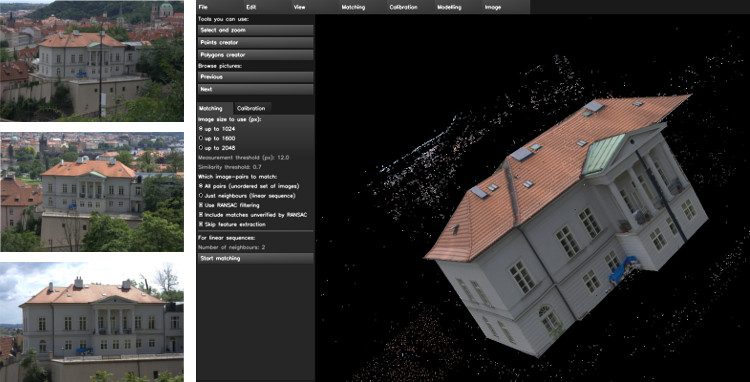Open the Calibration menu in top bar
750x382 pixels.
(x=411, y=7)
